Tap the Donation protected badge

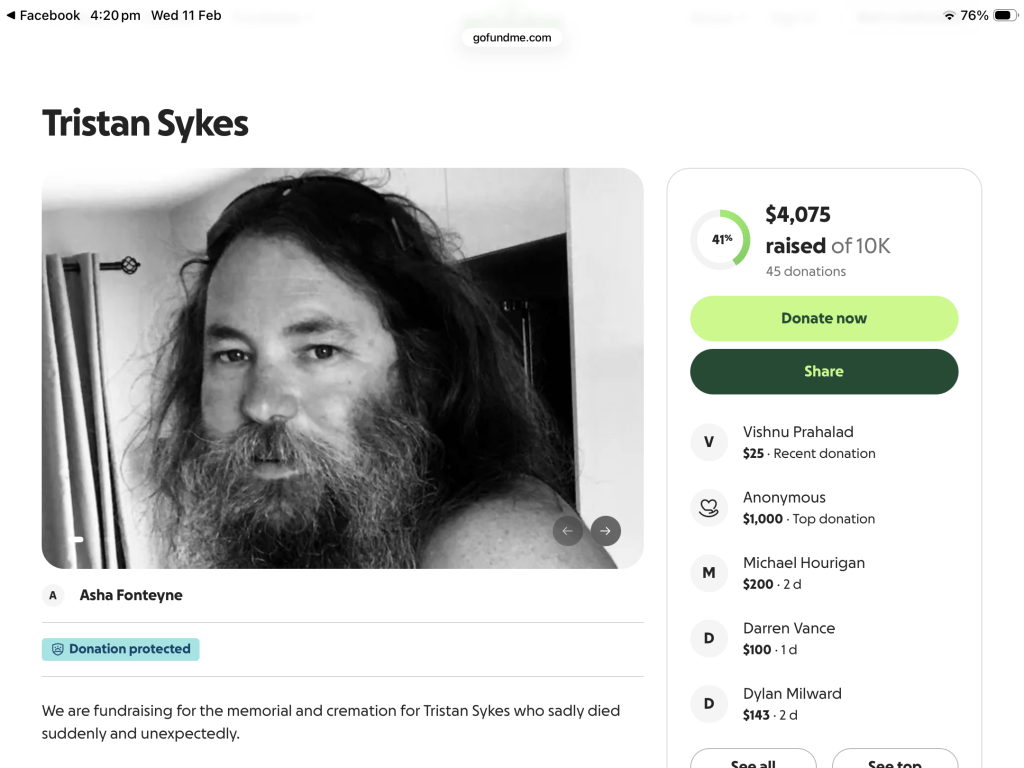(x=121, y=649)
